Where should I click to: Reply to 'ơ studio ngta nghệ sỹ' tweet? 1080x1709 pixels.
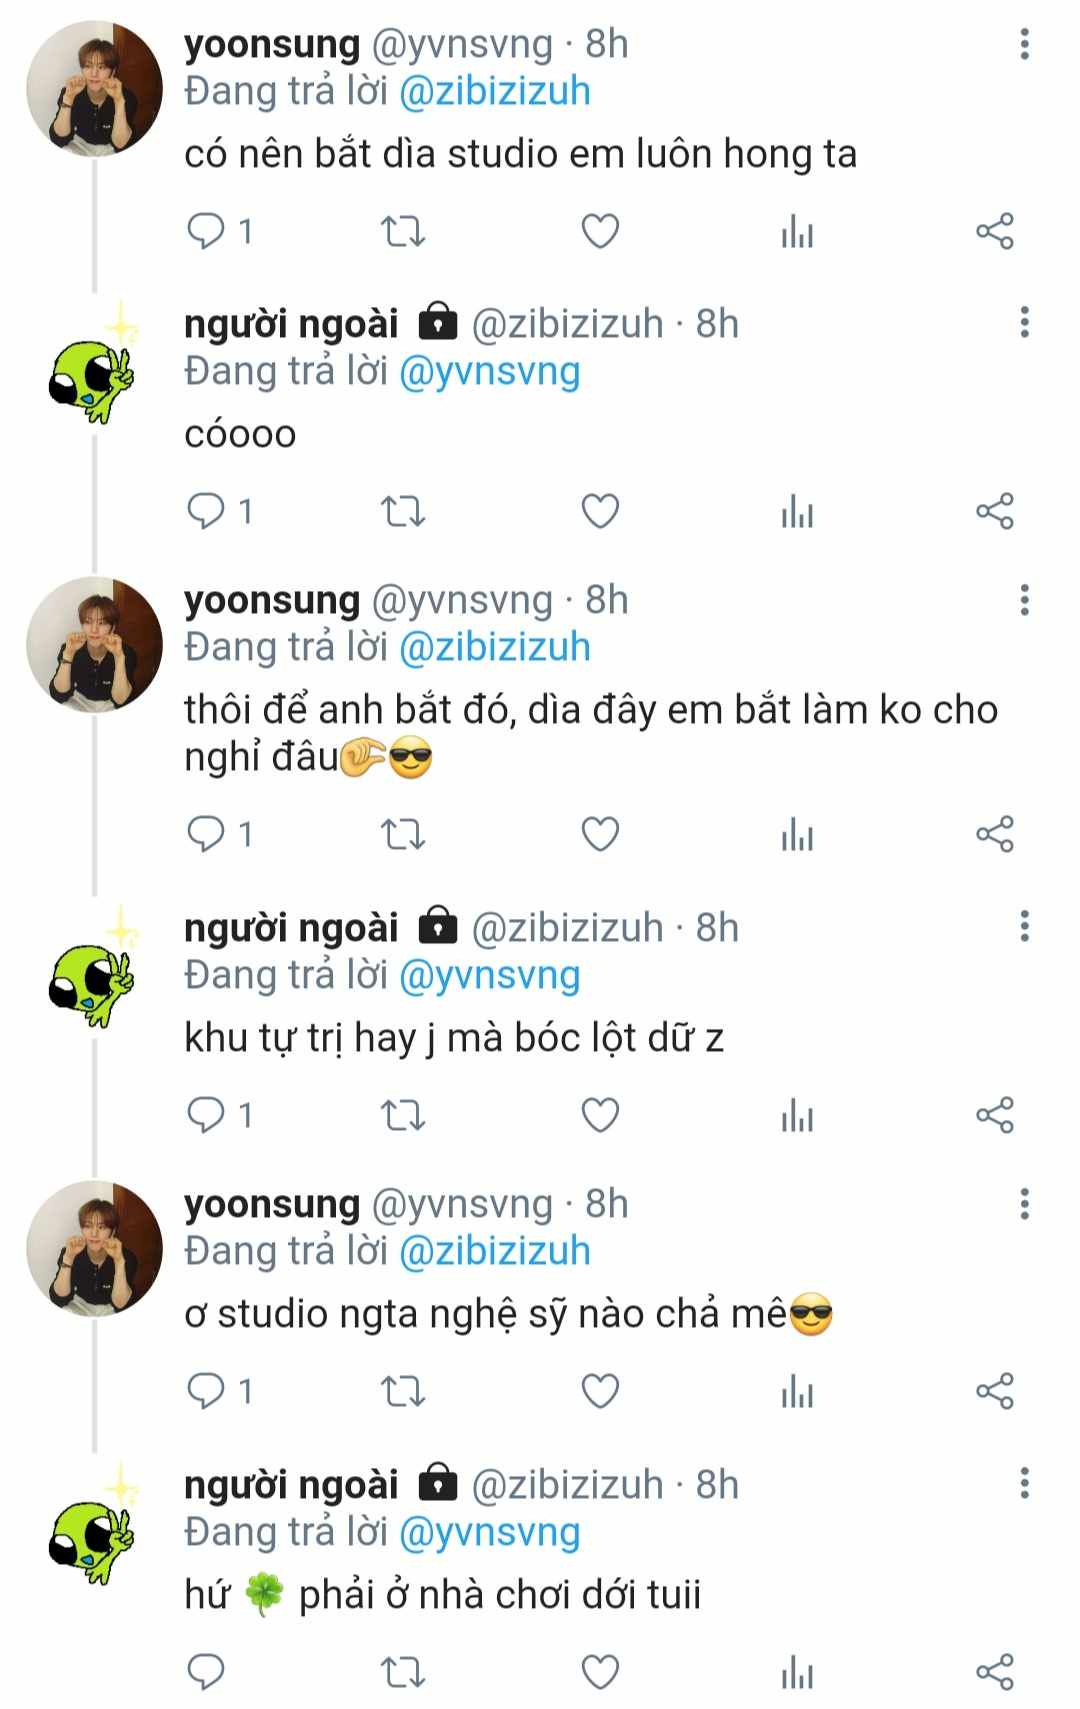207,1391
